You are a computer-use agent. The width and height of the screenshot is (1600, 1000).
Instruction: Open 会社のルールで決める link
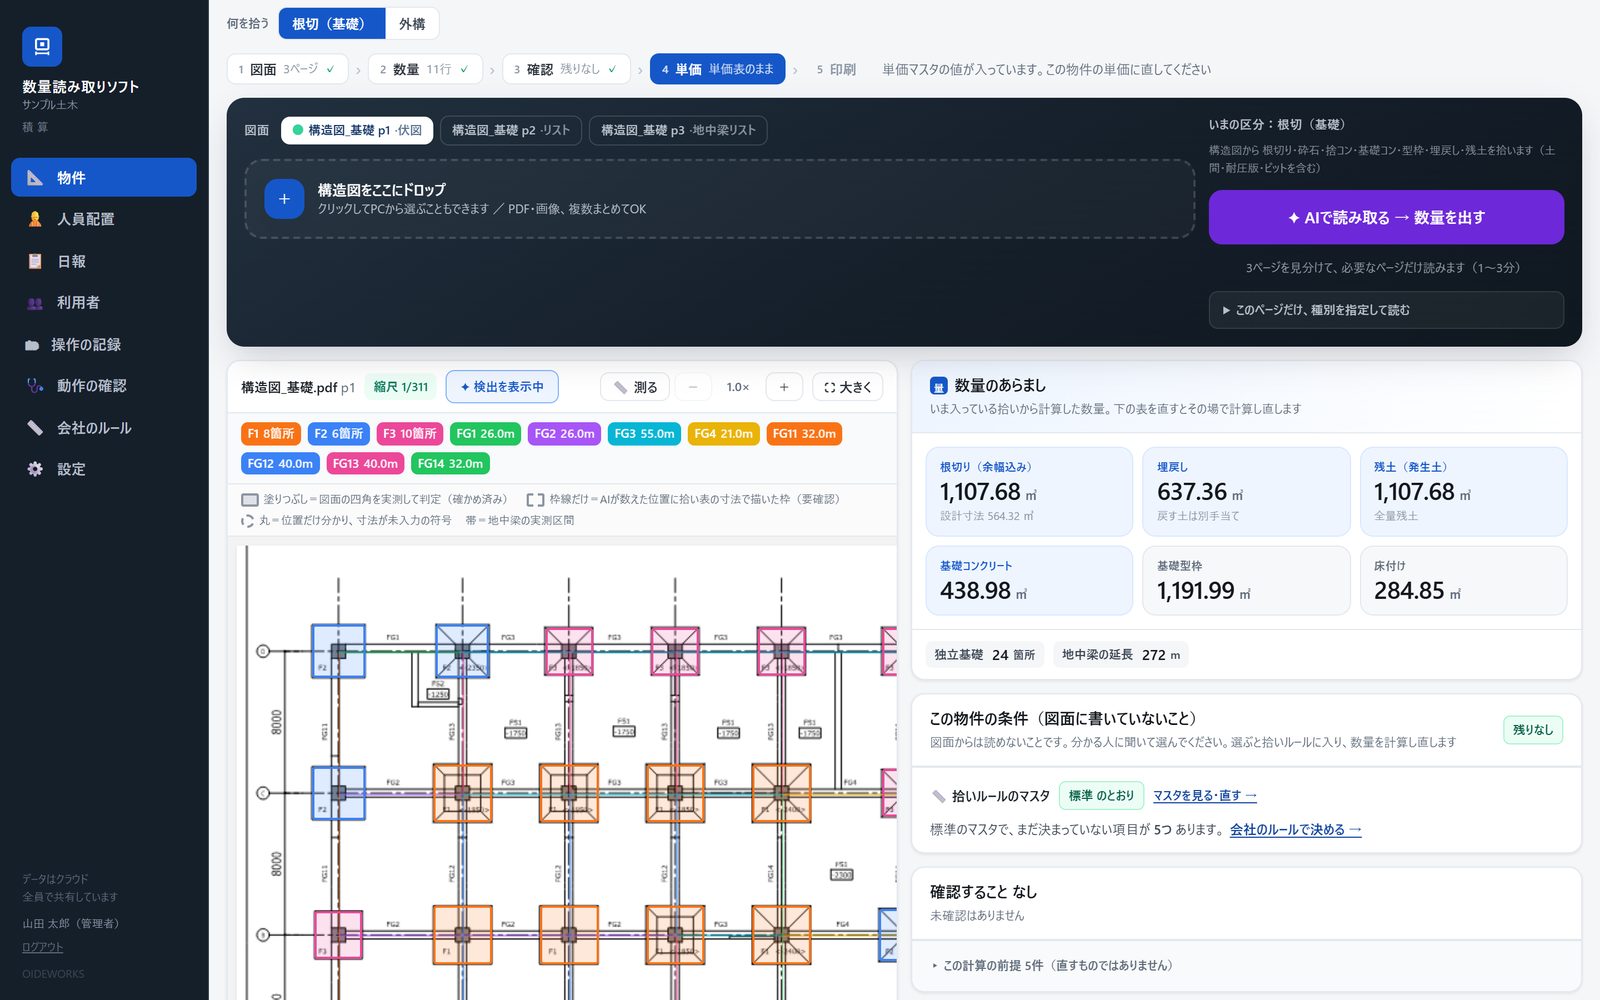[1295, 830]
